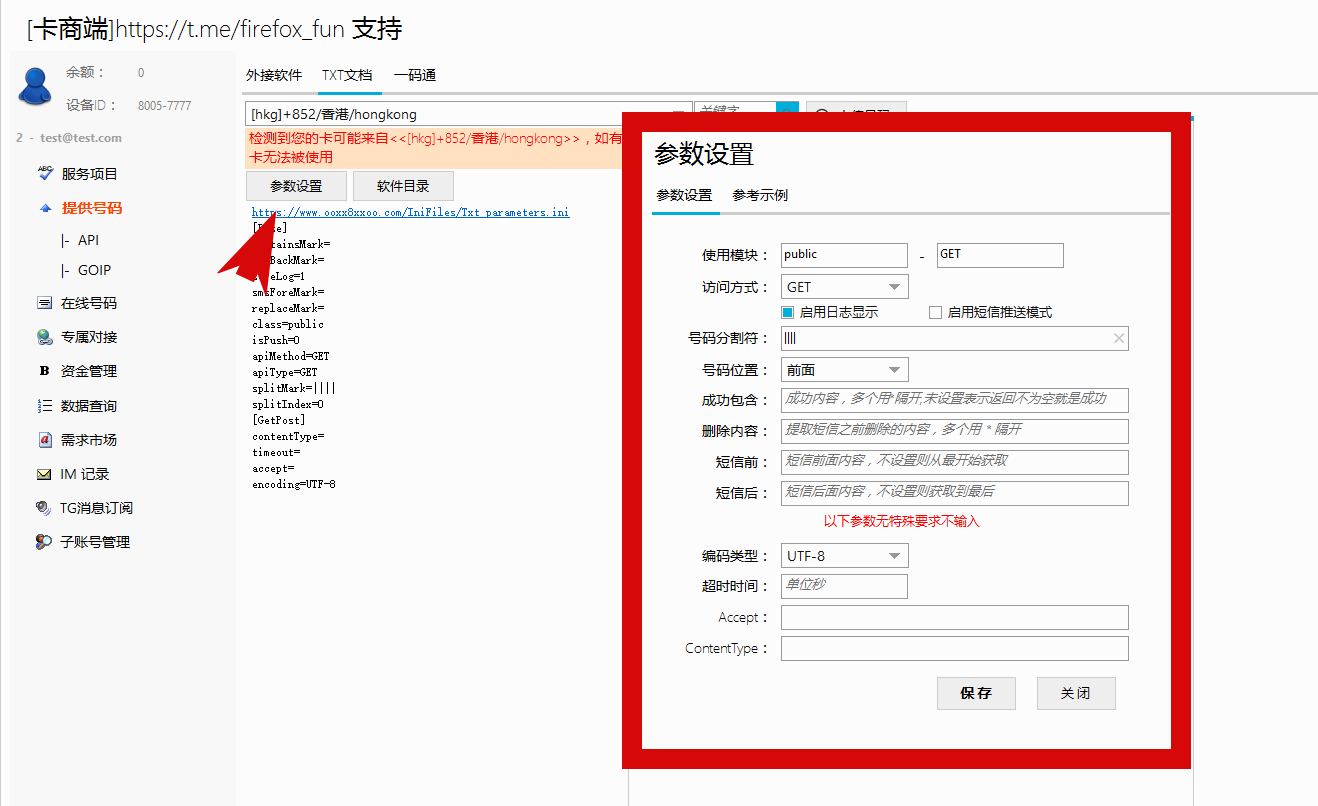The width and height of the screenshot is (1318, 806).
Task: Open the [hkg]+852/香港/hongkong combo box
Action: point(468,114)
